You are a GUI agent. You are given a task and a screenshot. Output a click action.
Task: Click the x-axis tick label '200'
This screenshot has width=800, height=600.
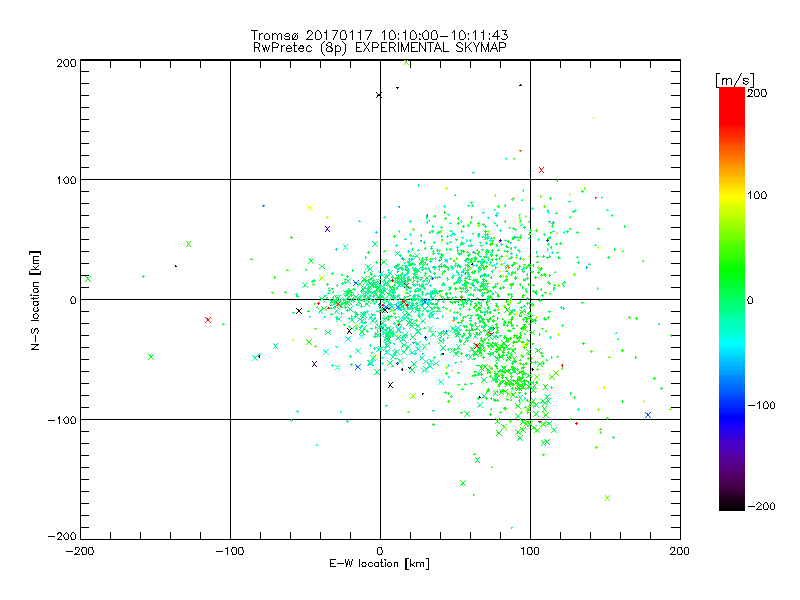coord(680,551)
